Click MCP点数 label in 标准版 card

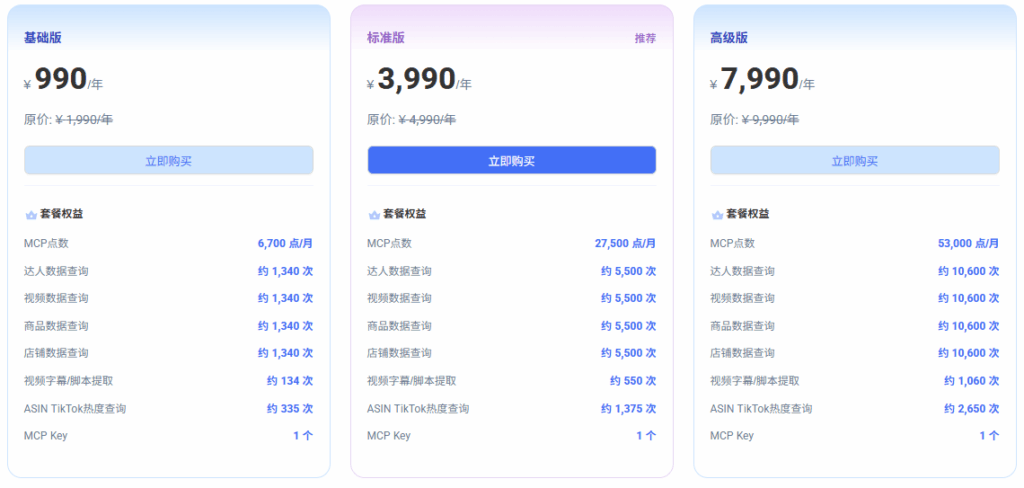389,244
